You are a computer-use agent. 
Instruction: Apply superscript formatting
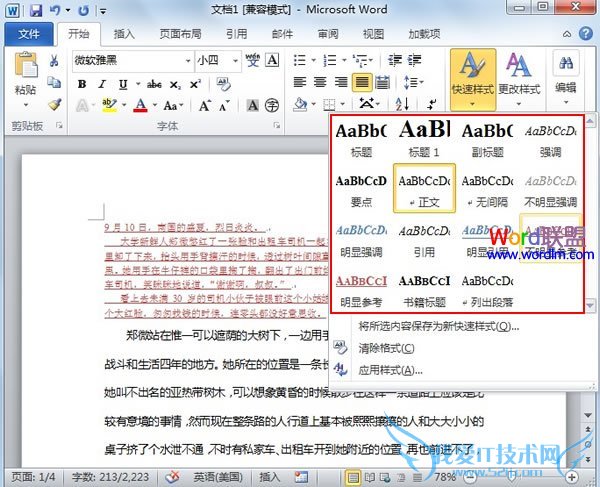(x=195, y=84)
